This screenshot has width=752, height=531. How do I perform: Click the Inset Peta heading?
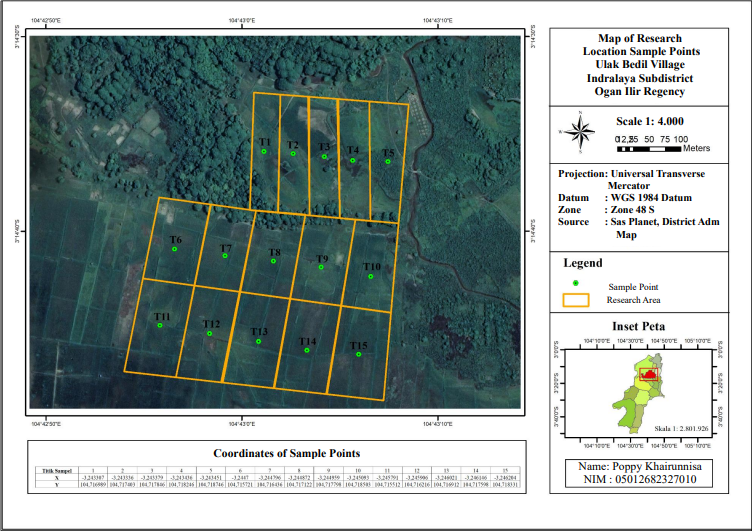(x=641, y=327)
